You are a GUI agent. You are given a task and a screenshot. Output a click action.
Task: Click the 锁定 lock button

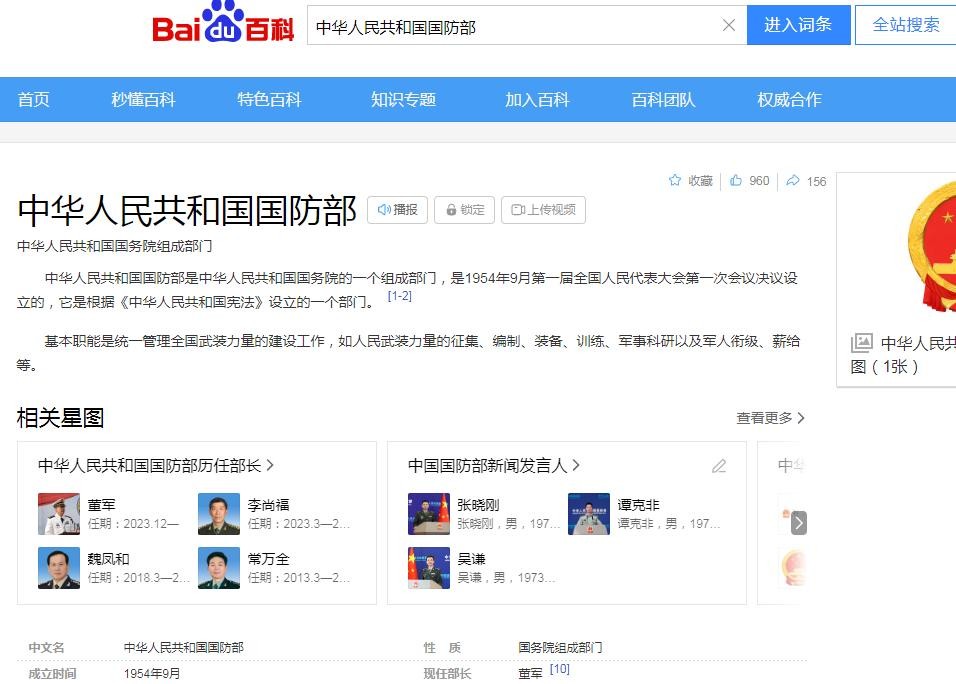465,210
